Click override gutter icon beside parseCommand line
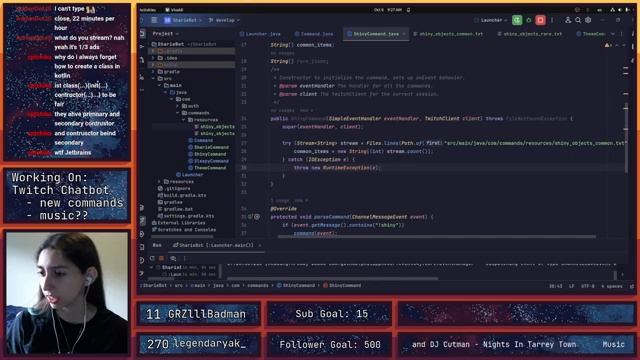 [251, 217]
